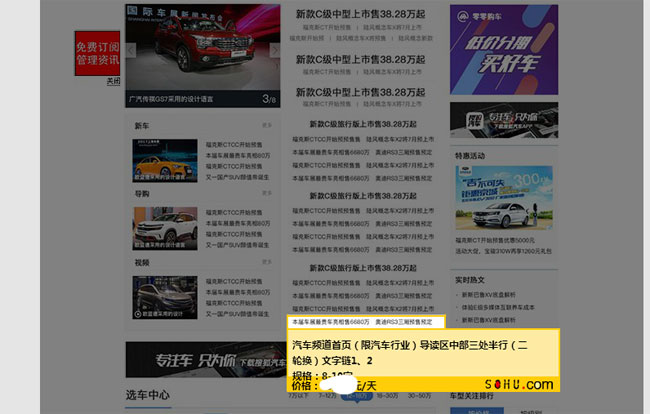The width and height of the screenshot is (650, 414).
Task: Open 又一国产SUV颜值帝诞生 in the 视频 section
Action: click(x=238, y=314)
